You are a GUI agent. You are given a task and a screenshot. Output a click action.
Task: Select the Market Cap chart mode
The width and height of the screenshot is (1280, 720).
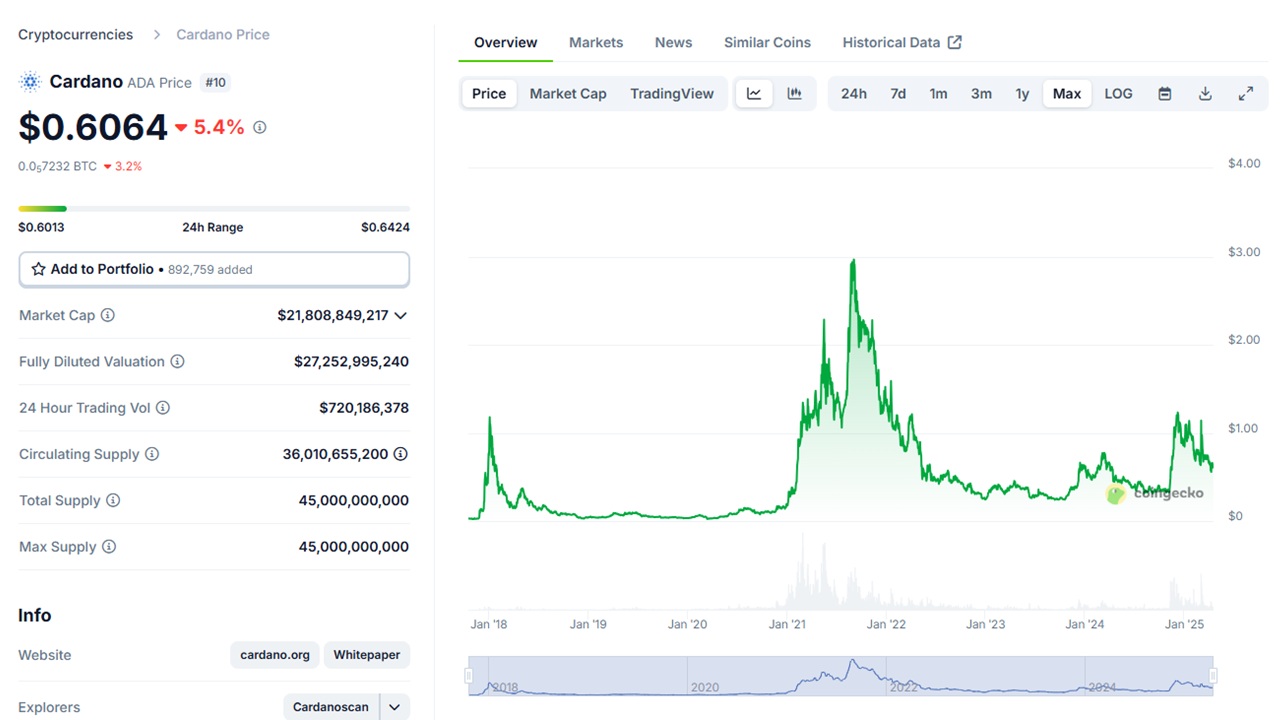tap(567, 94)
